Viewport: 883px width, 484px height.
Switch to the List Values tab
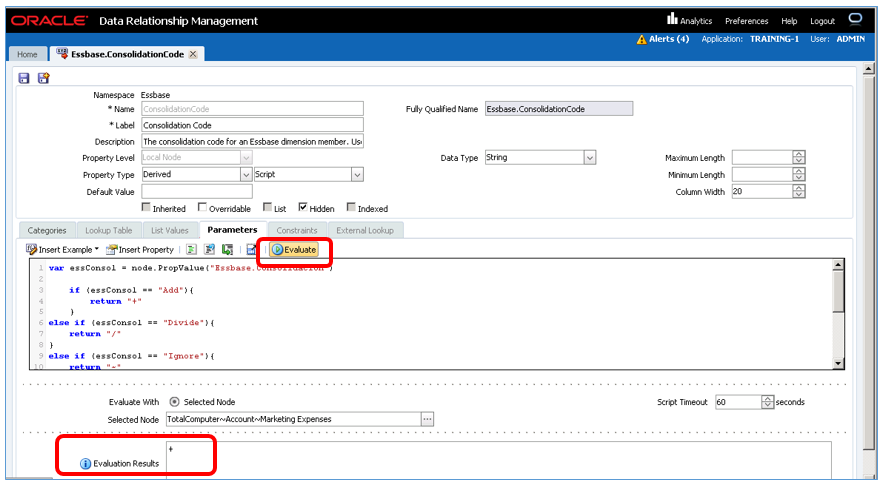(170, 230)
